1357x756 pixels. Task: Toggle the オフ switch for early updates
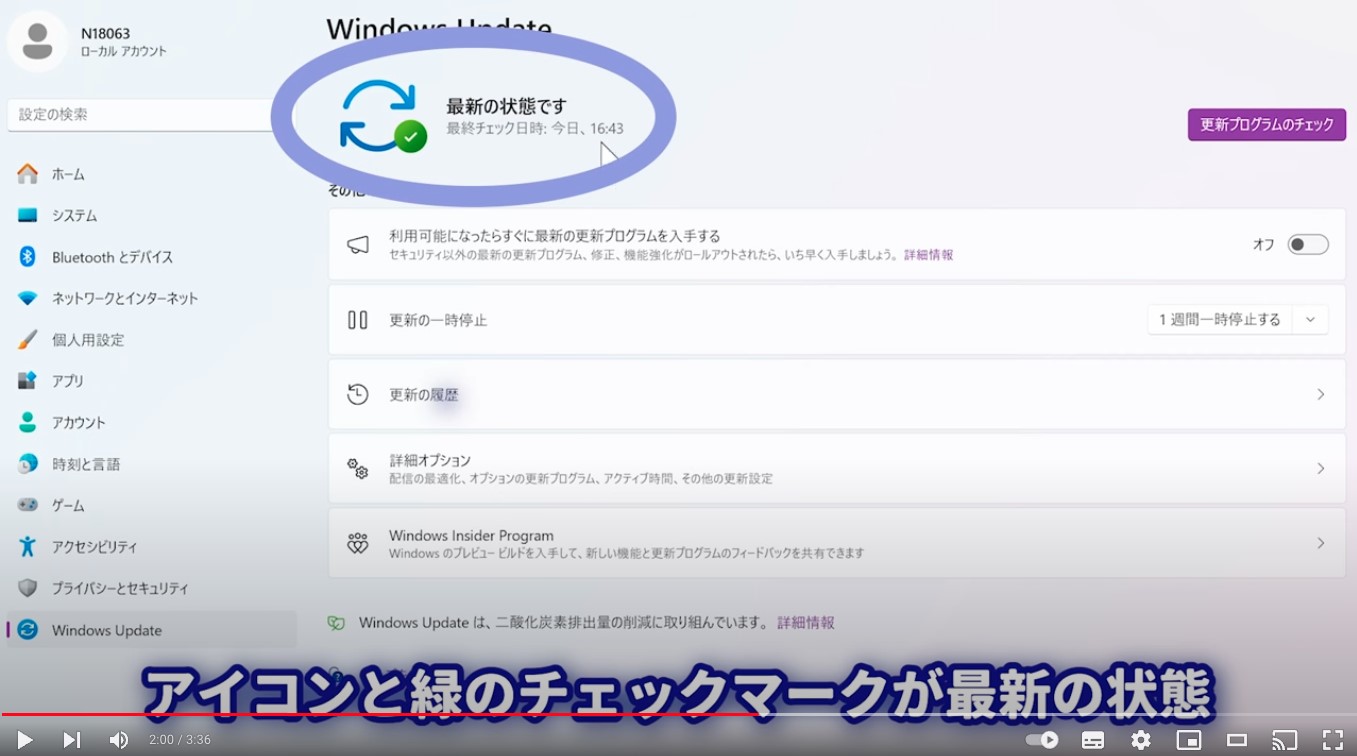coord(1308,244)
